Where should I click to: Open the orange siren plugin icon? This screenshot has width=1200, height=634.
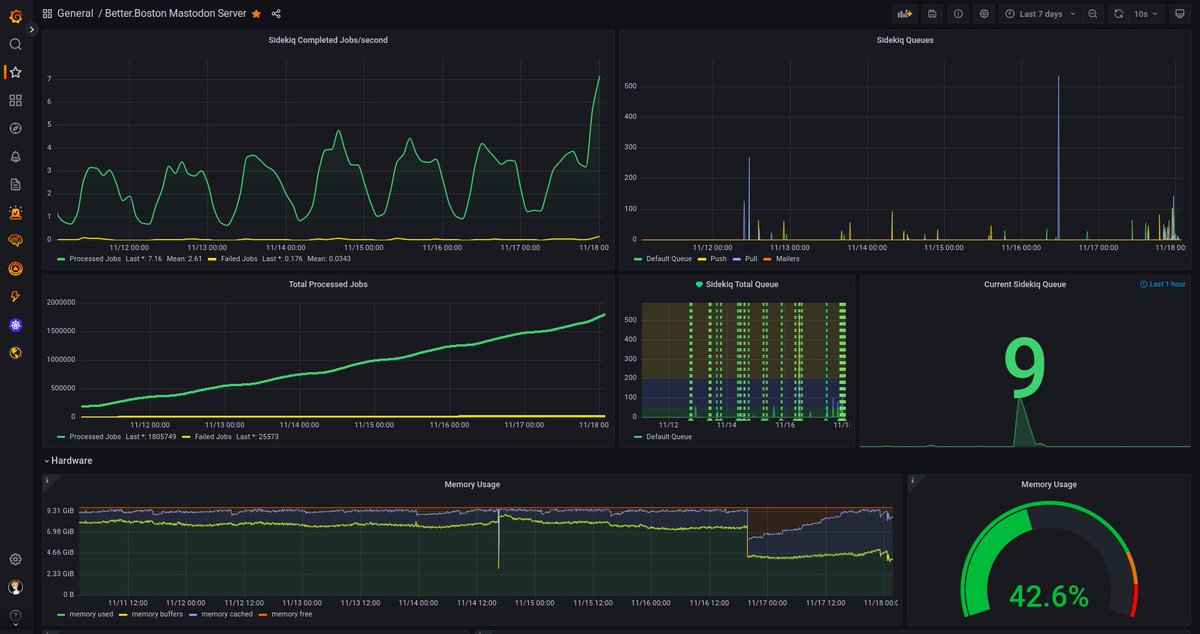[x=15, y=212]
